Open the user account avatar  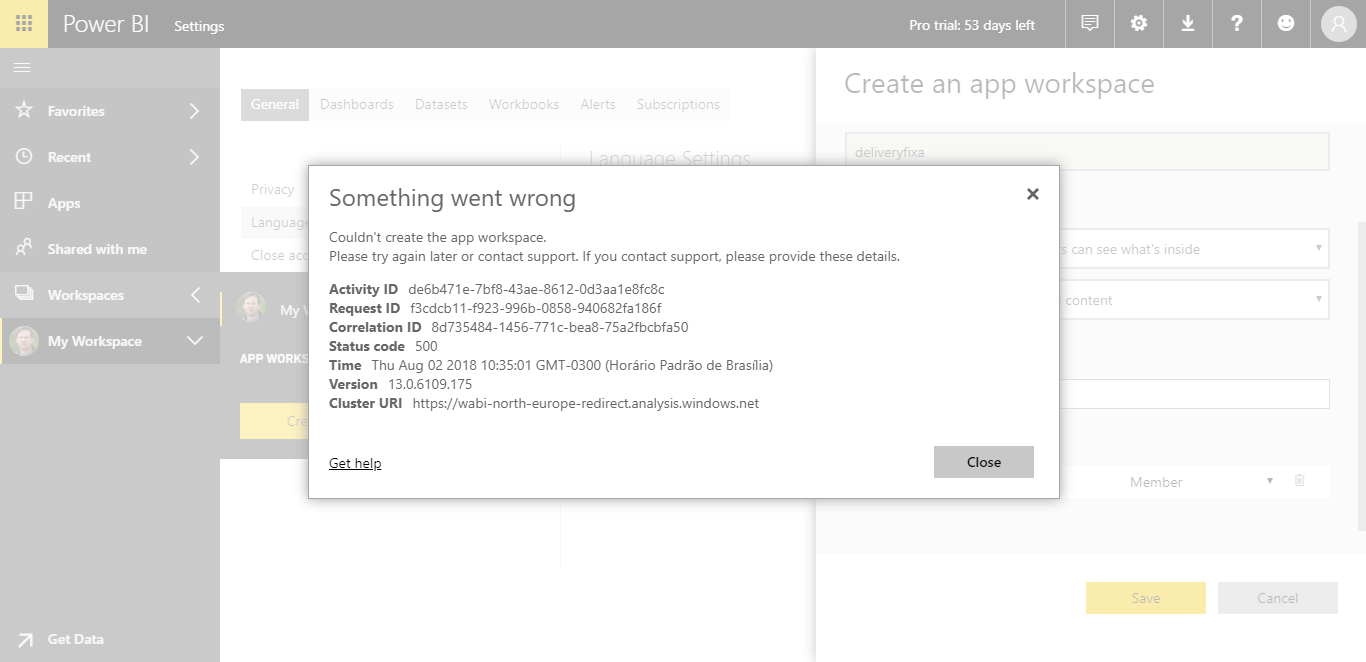click(x=1338, y=24)
